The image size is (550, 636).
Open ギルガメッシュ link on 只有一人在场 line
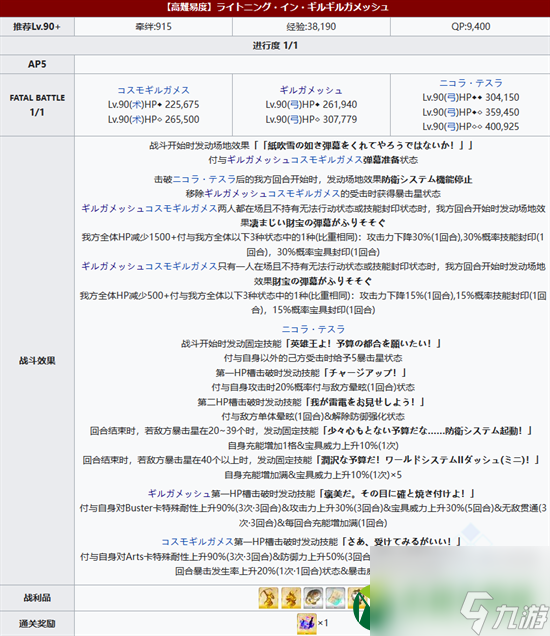(x=113, y=266)
